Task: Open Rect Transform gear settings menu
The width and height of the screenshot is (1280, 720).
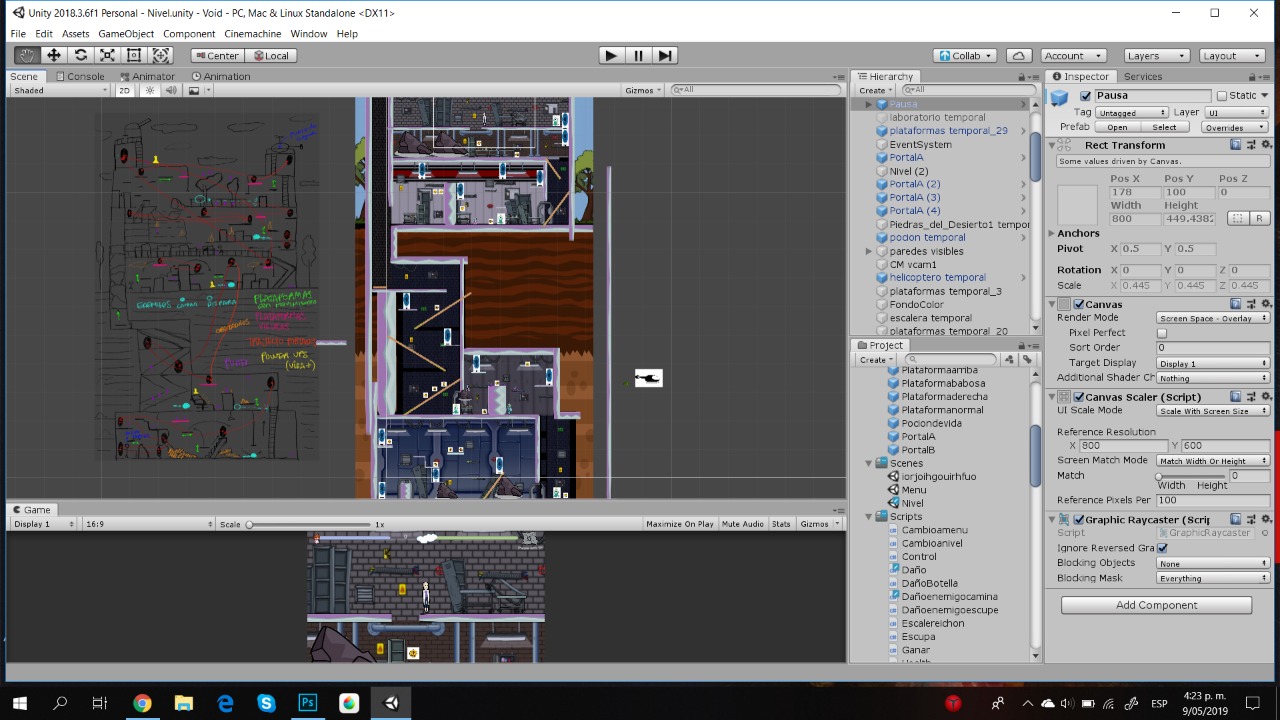Action: 1266,145
